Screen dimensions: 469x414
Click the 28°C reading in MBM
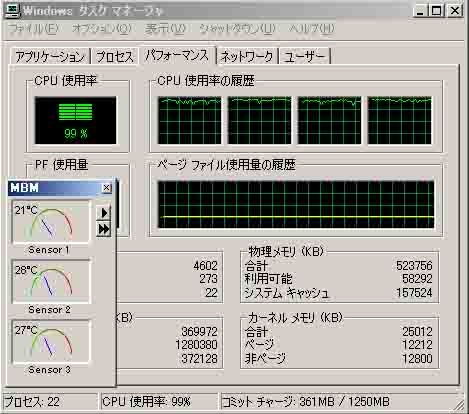point(26,270)
